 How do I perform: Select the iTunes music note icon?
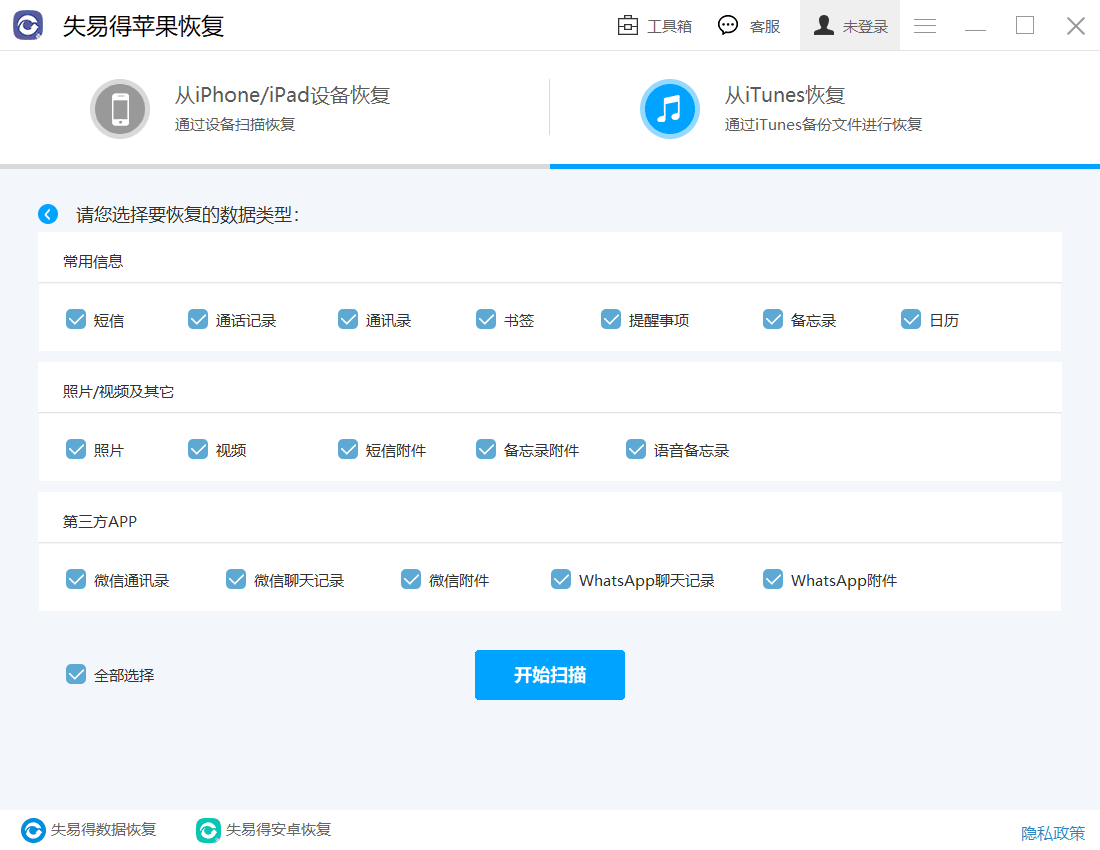pos(669,109)
